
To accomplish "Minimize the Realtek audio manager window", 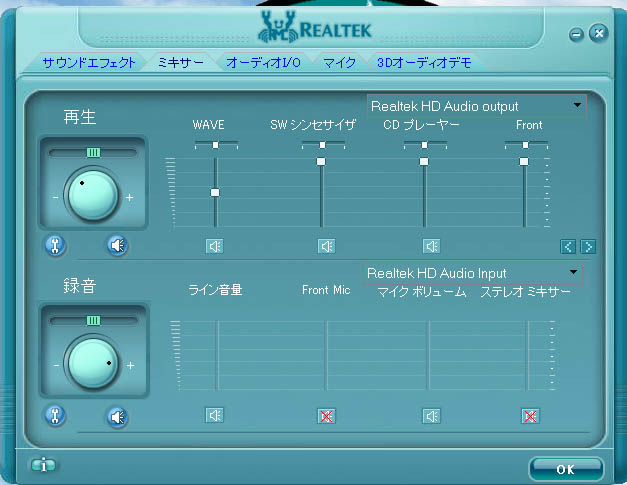I will [x=576, y=35].
